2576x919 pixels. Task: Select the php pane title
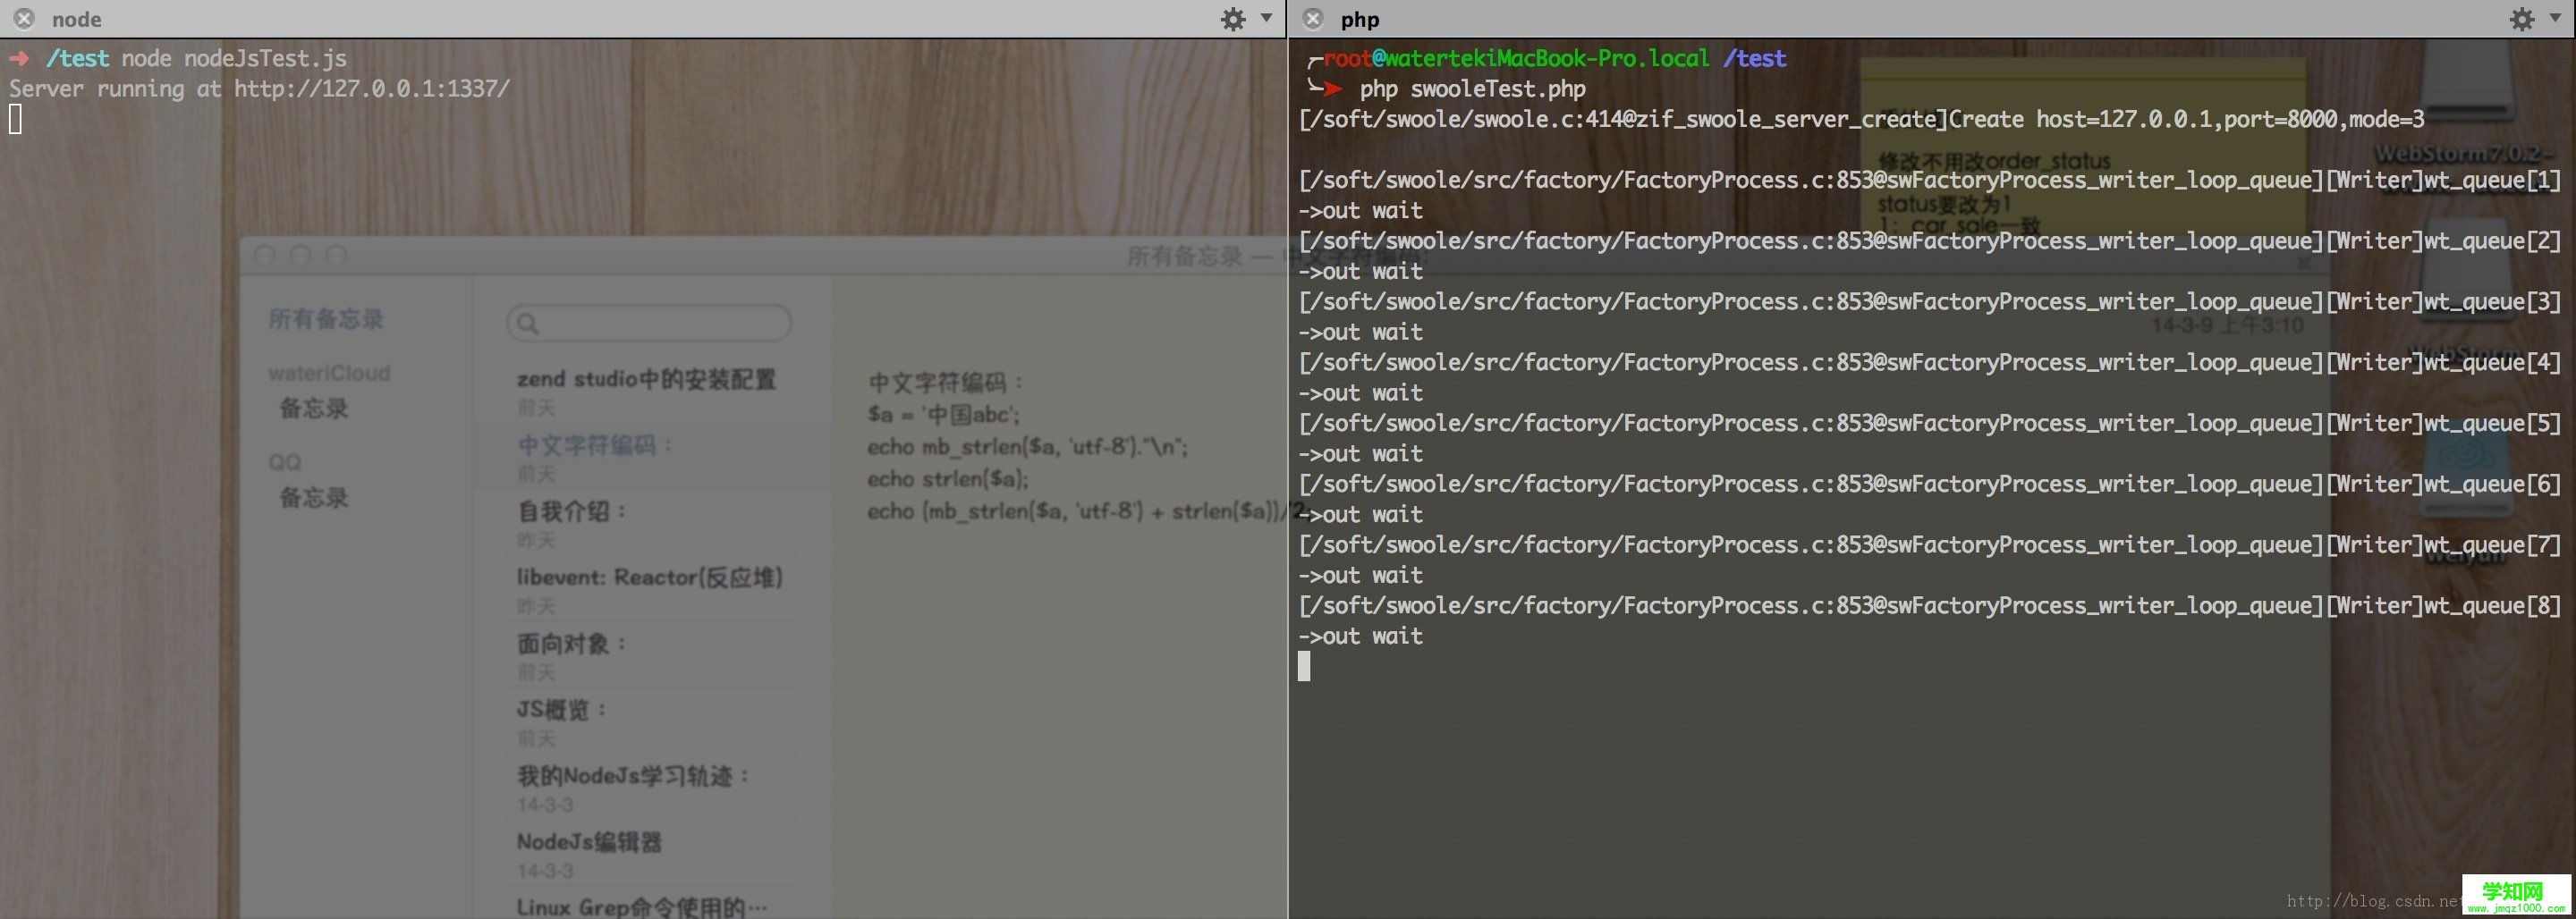point(1360,19)
